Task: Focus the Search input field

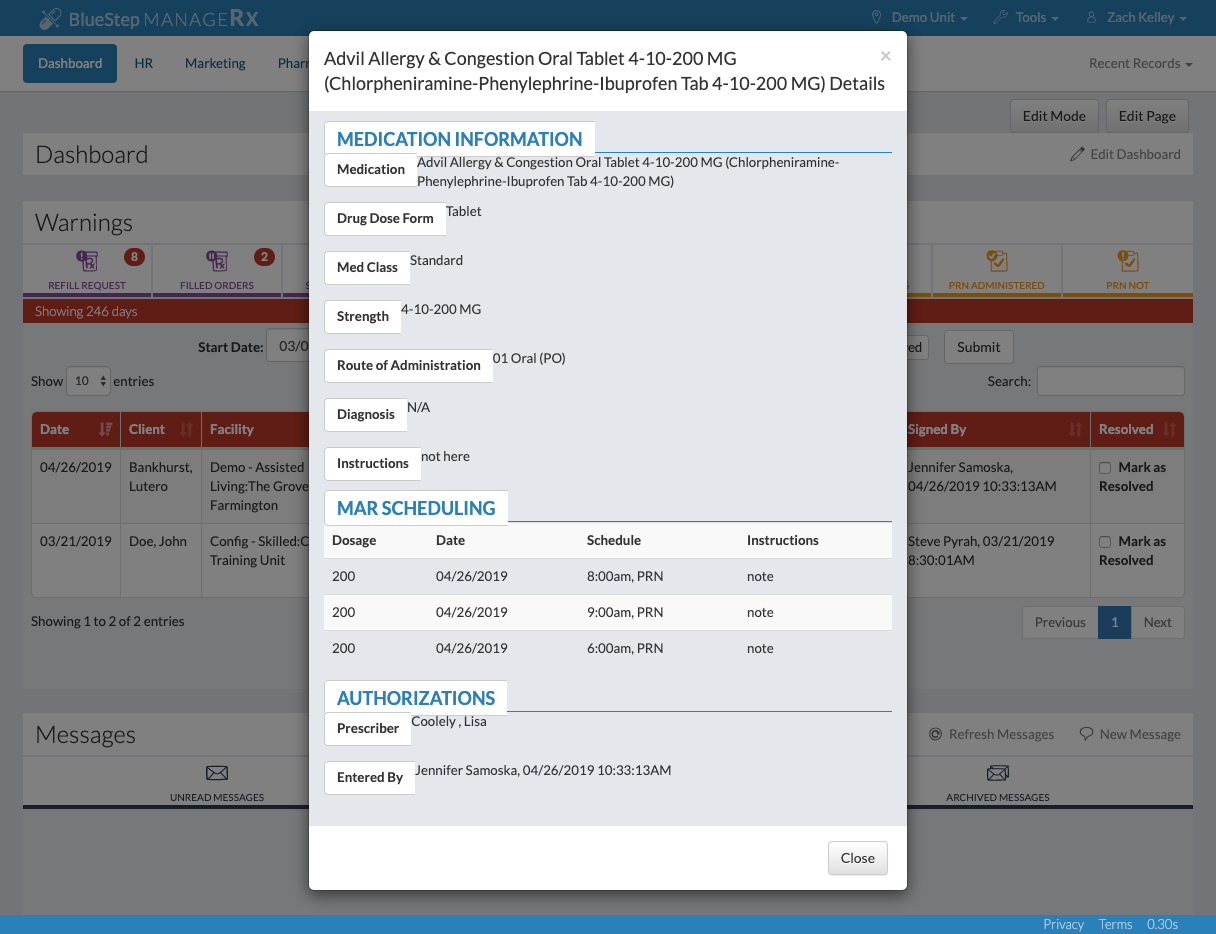Action: pyautogui.click(x=1110, y=381)
